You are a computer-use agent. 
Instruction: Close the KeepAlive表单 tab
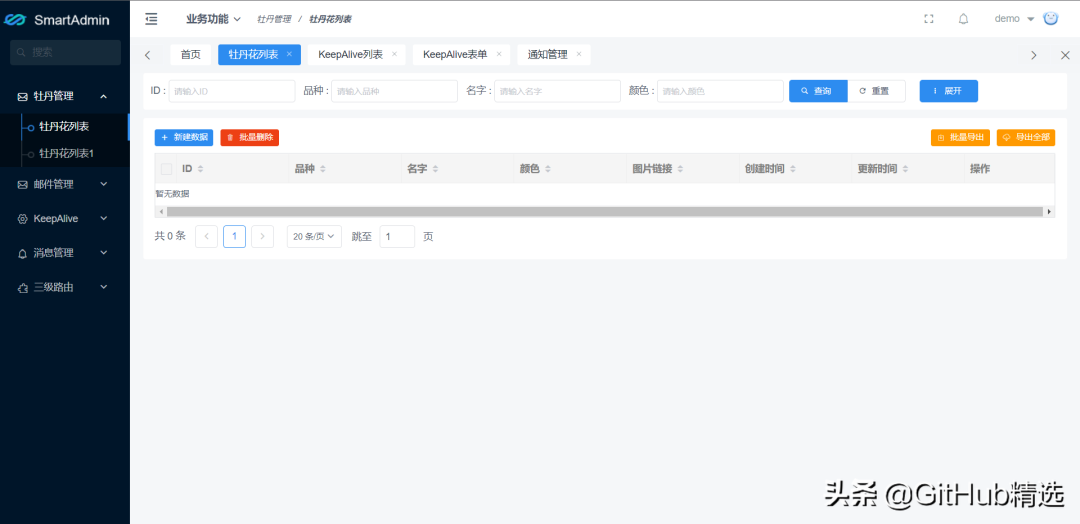pos(499,54)
